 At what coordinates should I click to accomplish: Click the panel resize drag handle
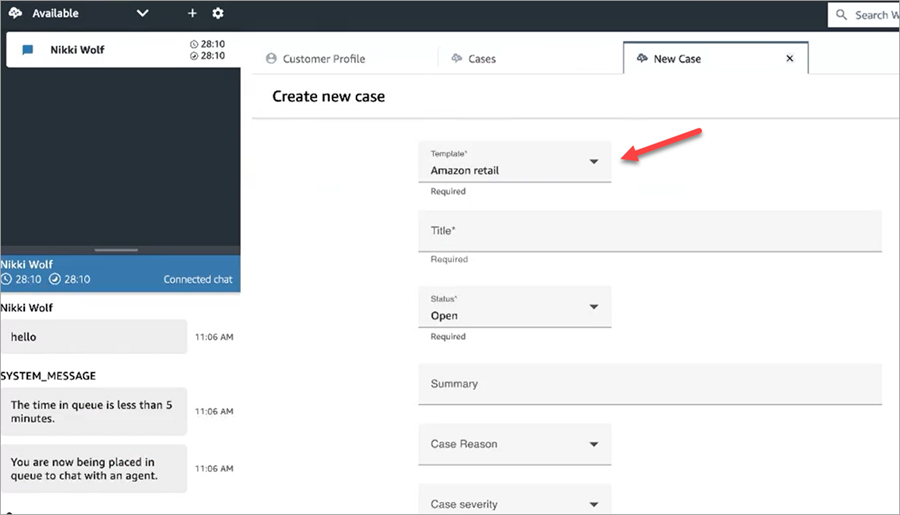(x=116, y=250)
